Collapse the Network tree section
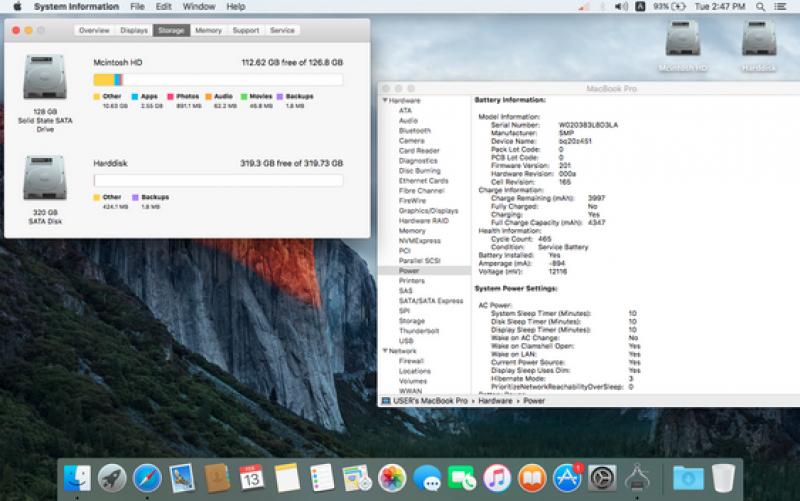 click(385, 351)
